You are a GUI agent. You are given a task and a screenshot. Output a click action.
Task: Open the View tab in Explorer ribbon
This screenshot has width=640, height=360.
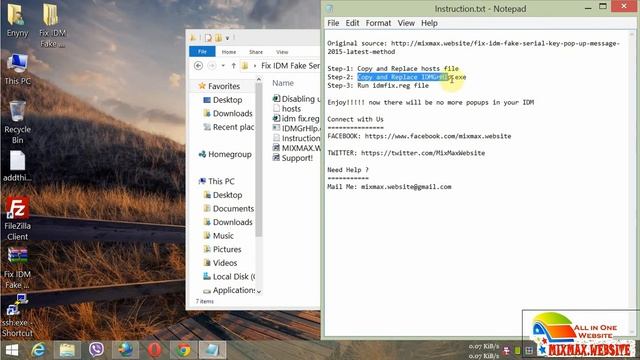282,52
